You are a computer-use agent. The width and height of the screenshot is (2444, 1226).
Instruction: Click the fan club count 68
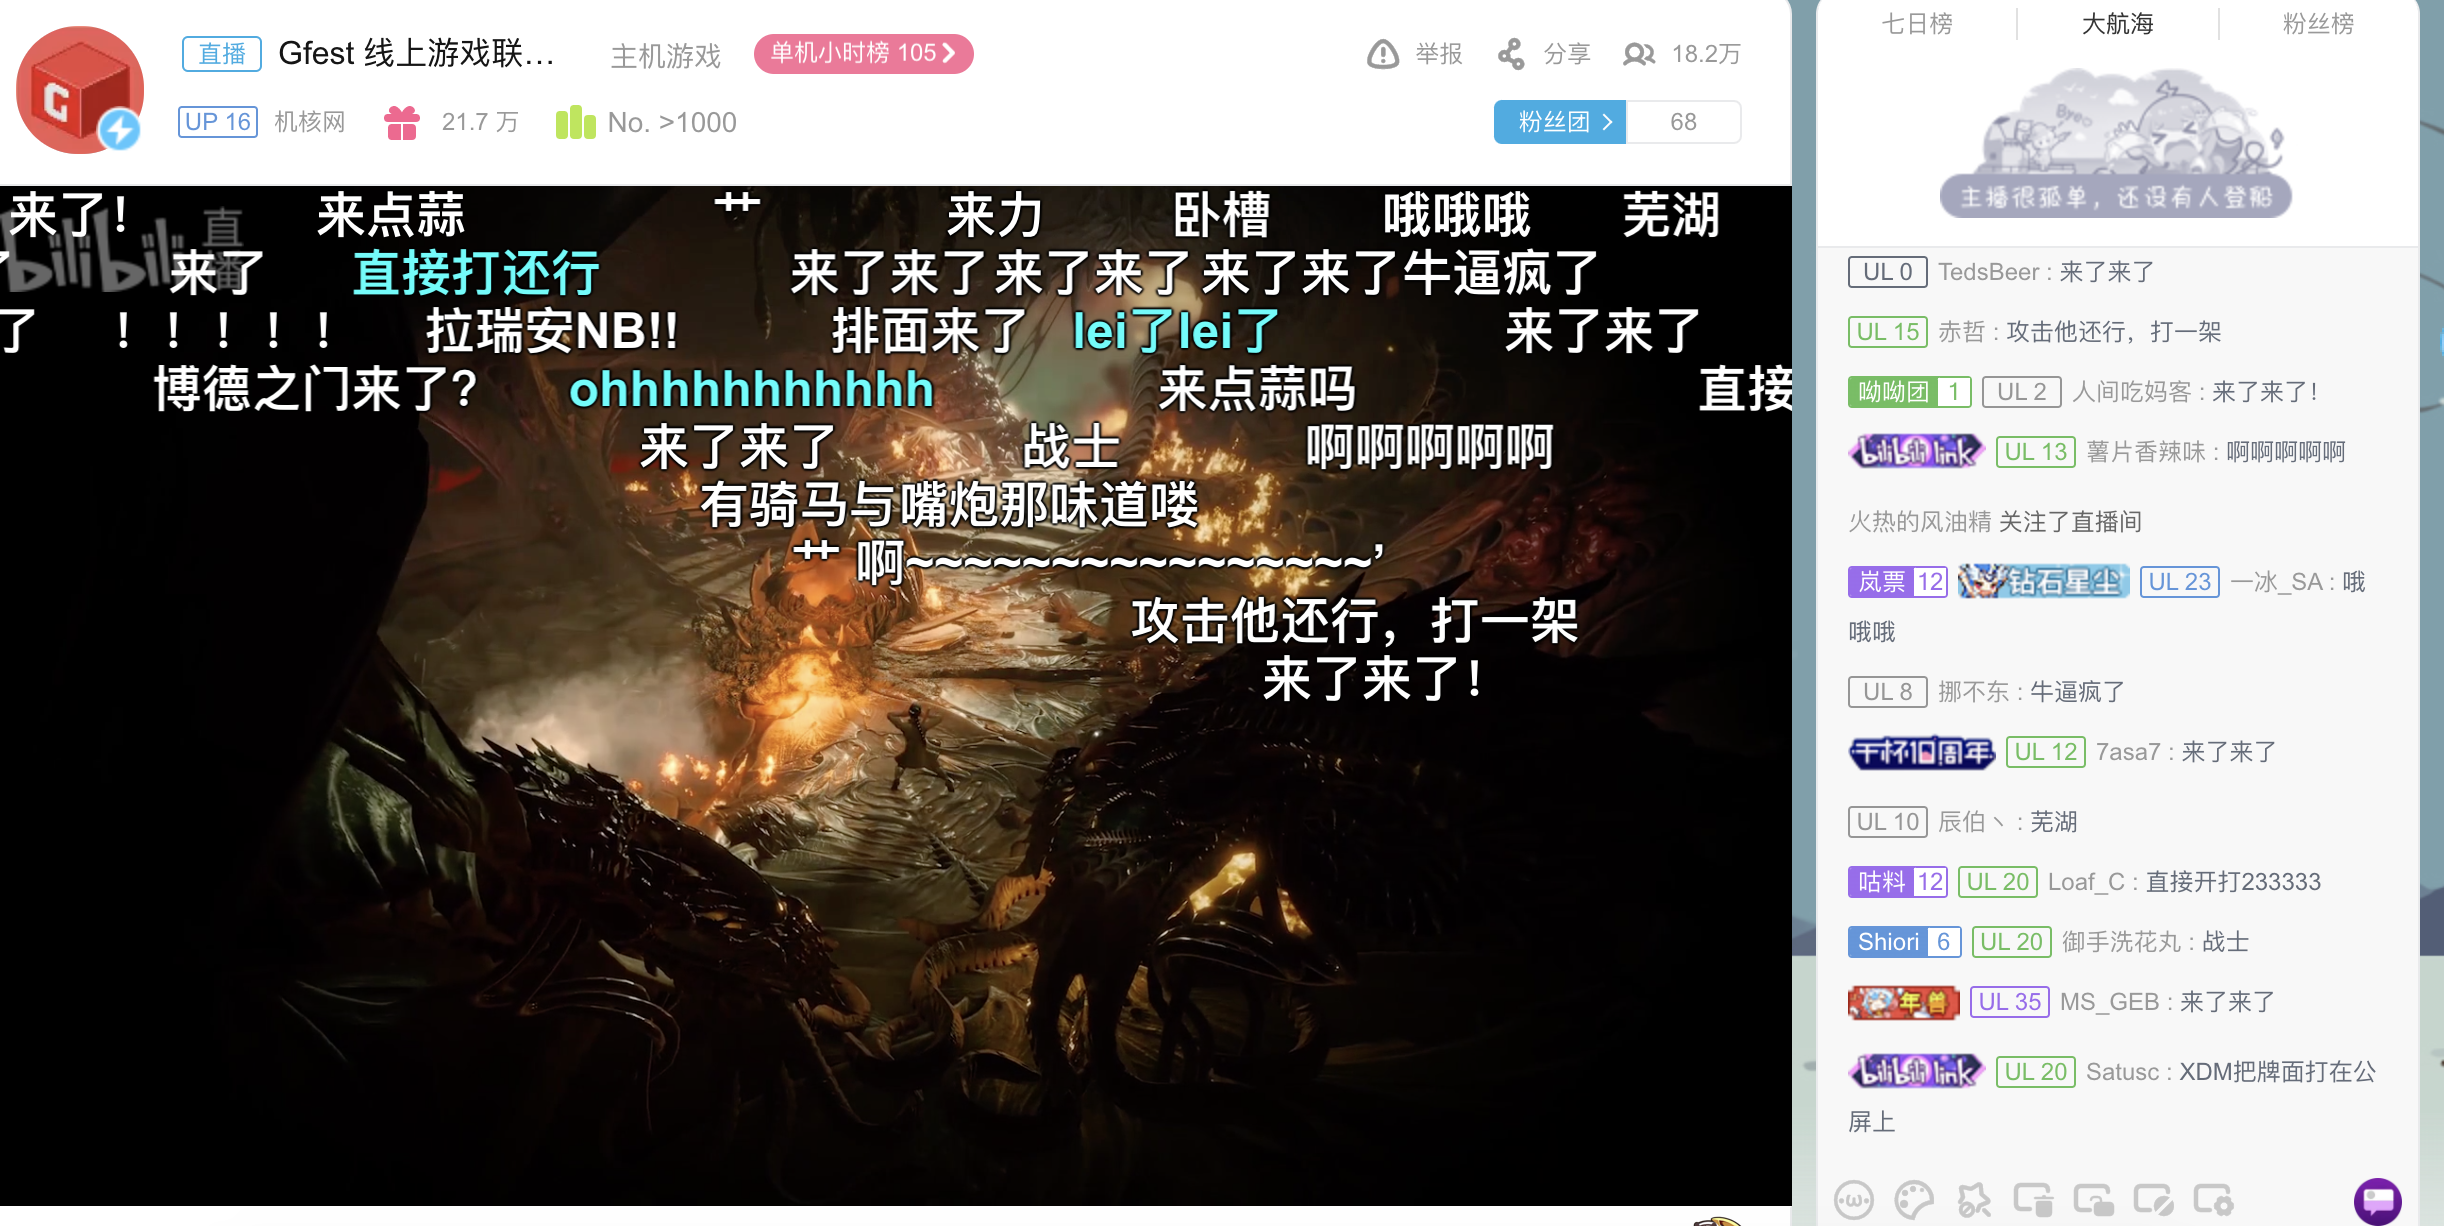(x=1683, y=122)
